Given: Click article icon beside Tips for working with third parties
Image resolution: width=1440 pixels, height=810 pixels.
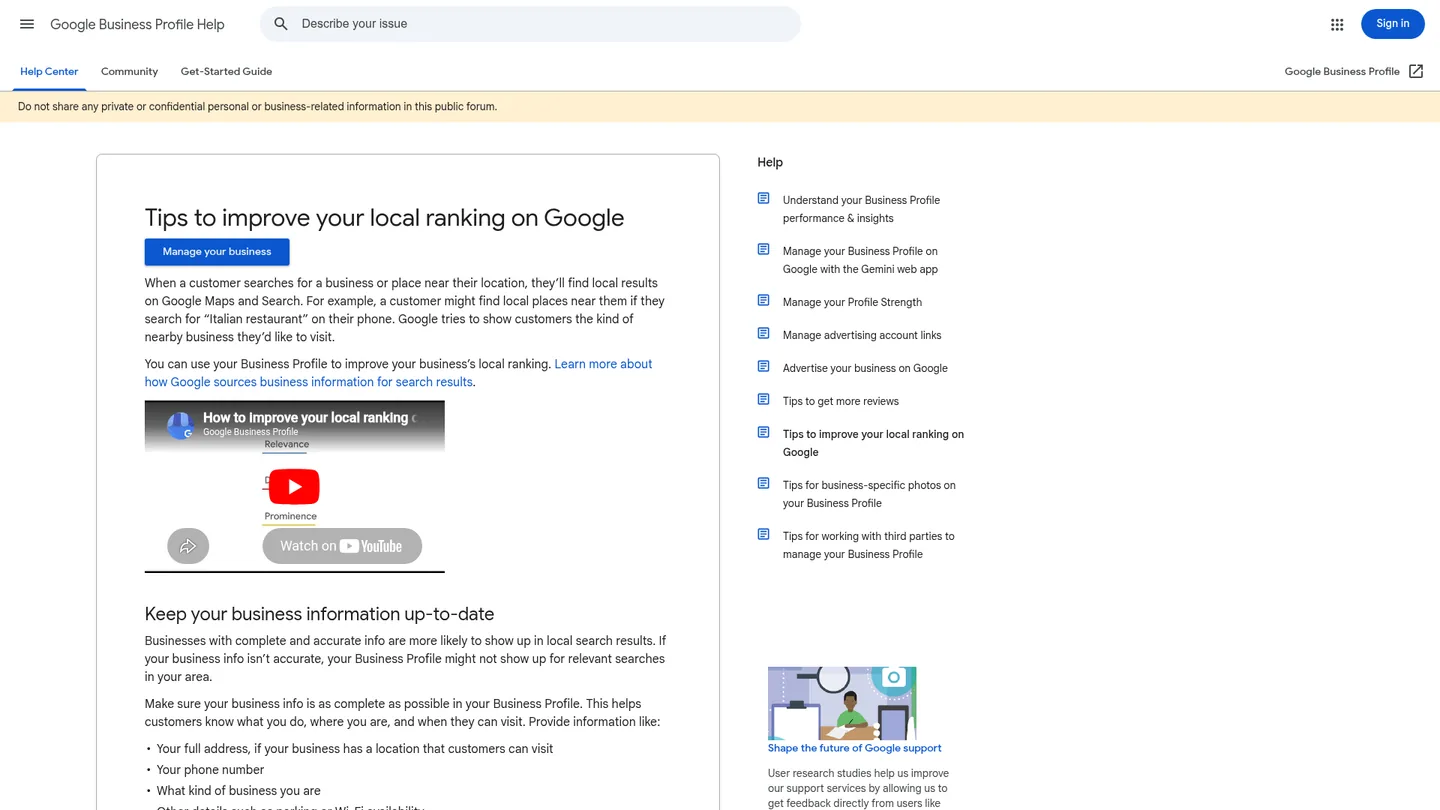Looking at the screenshot, I should point(763,535).
